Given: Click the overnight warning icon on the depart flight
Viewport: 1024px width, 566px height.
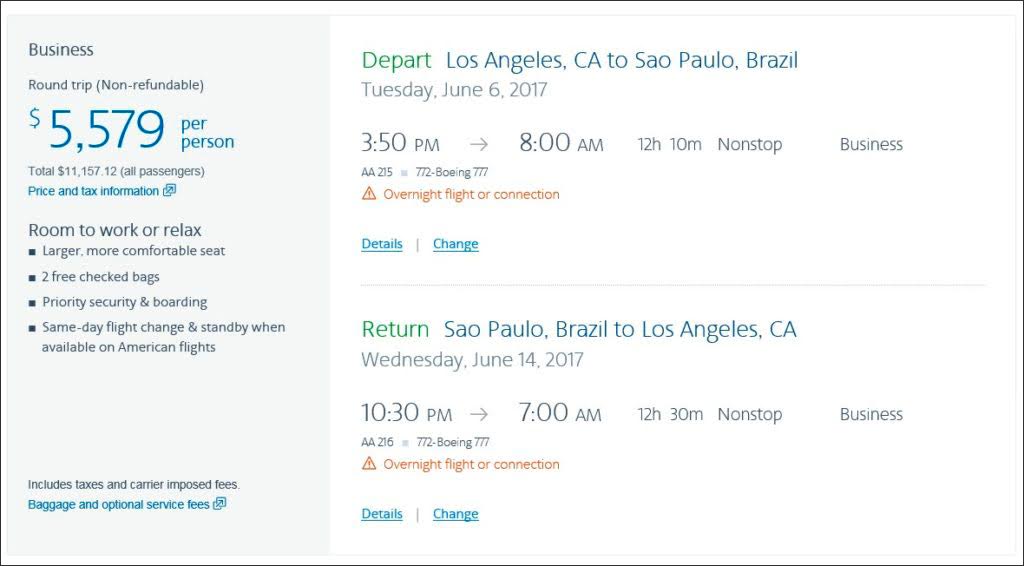Looking at the screenshot, I should pyautogui.click(x=369, y=194).
